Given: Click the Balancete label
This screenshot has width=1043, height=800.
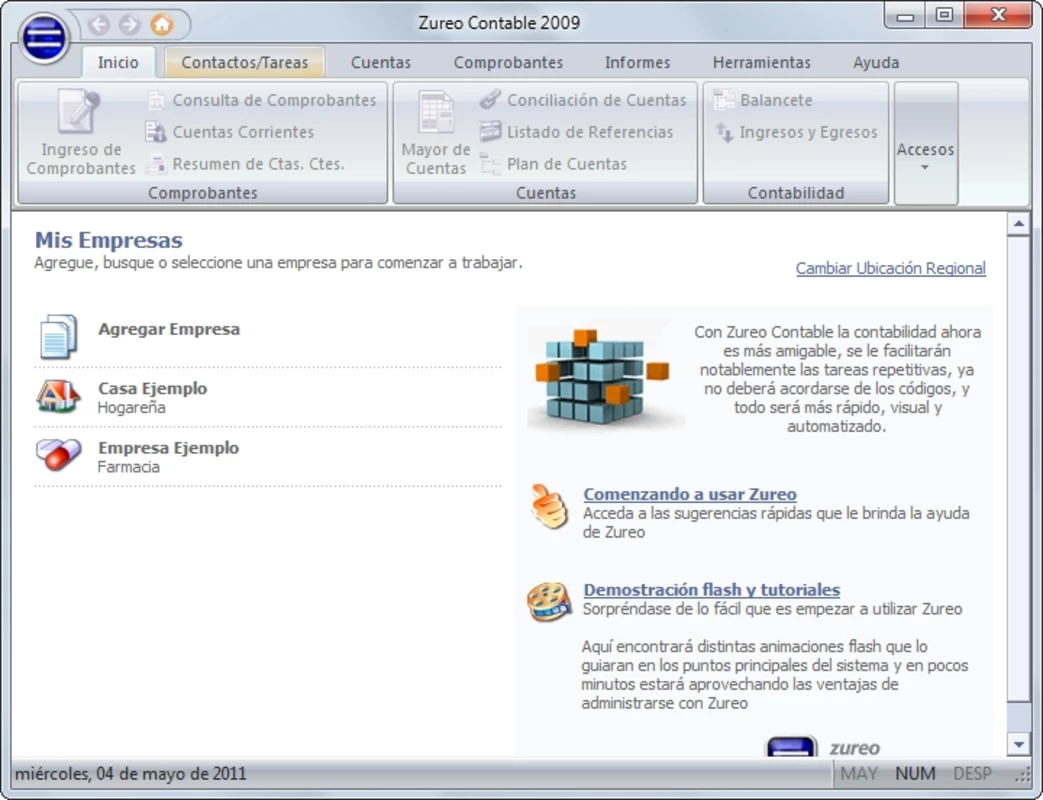Looking at the screenshot, I should [x=776, y=100].
